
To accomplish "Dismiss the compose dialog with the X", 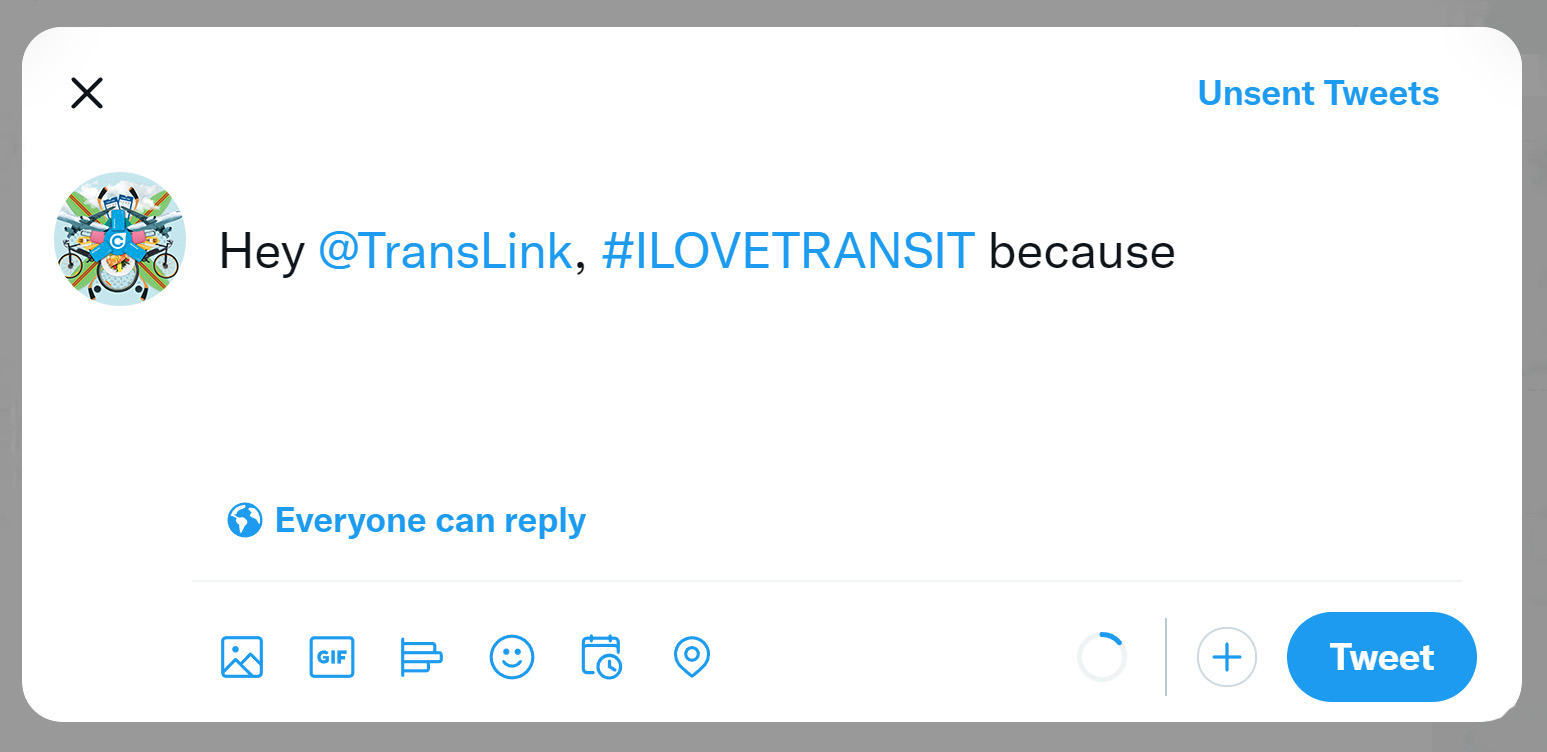I will point(86,92).
